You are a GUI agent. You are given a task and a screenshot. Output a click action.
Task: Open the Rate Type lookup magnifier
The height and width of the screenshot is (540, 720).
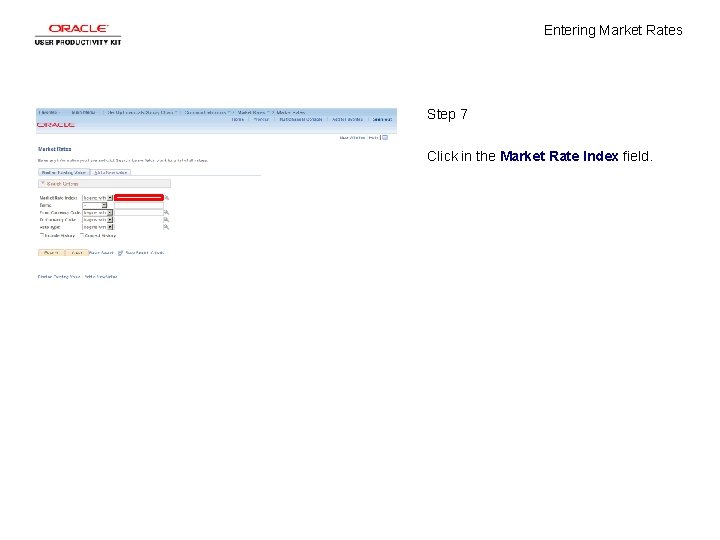(166, 227)
